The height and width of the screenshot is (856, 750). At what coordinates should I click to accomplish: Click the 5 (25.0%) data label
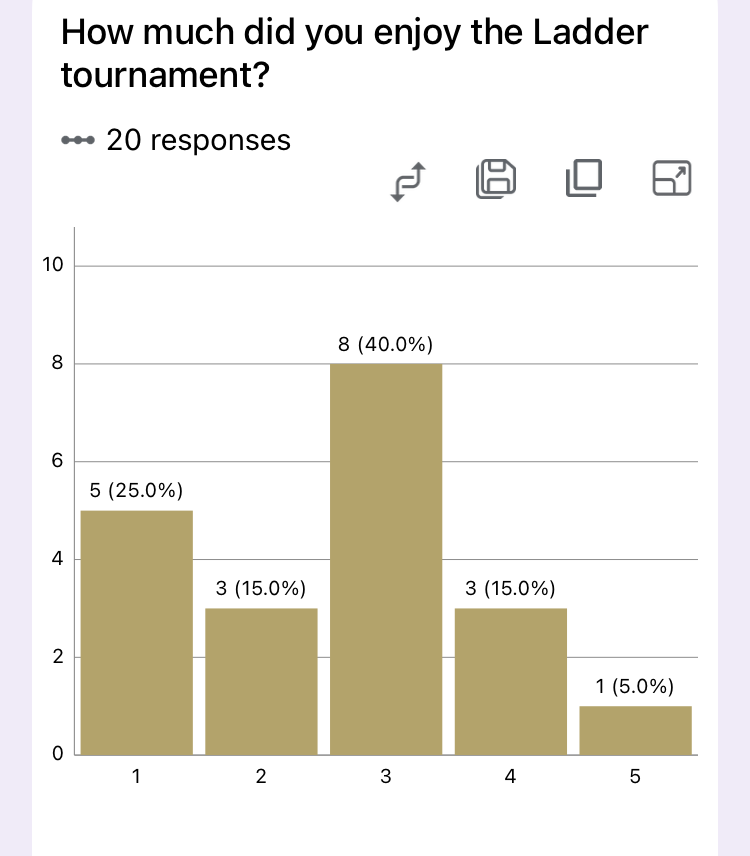pyautogui.click(x=136, y=490)
